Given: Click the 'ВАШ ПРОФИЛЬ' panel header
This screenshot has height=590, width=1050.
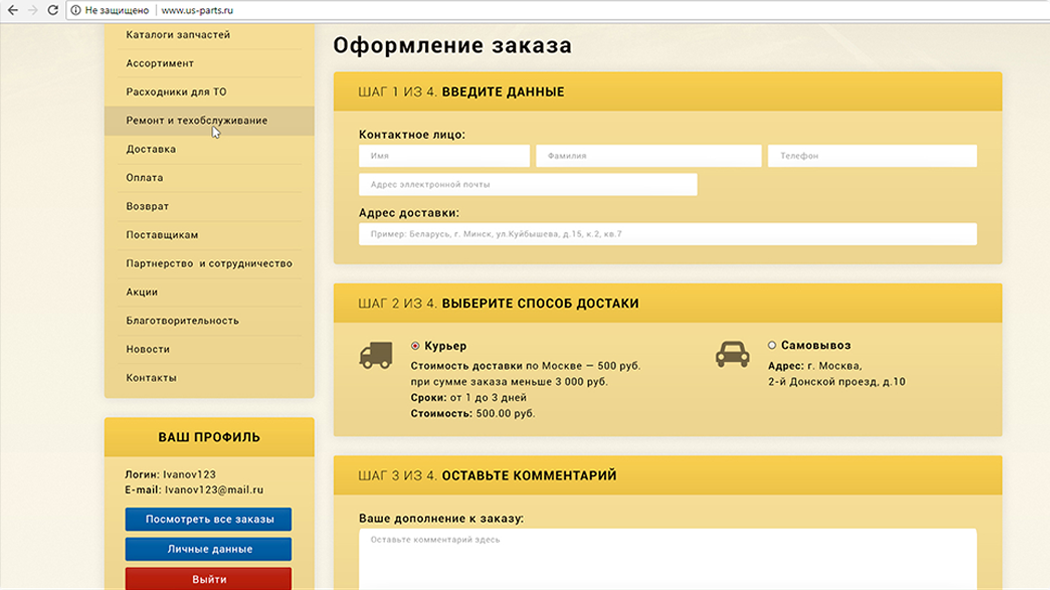Looking at the screenshot, I should click(209, 437).
